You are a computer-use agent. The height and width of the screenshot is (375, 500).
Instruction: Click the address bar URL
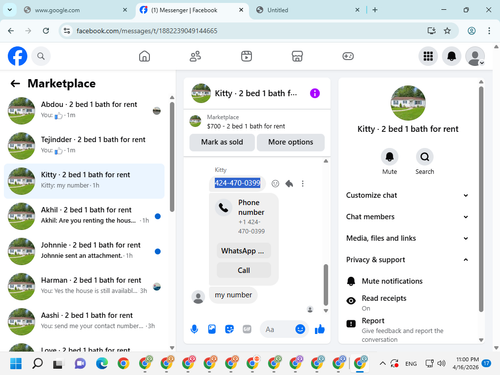(147, 31)
